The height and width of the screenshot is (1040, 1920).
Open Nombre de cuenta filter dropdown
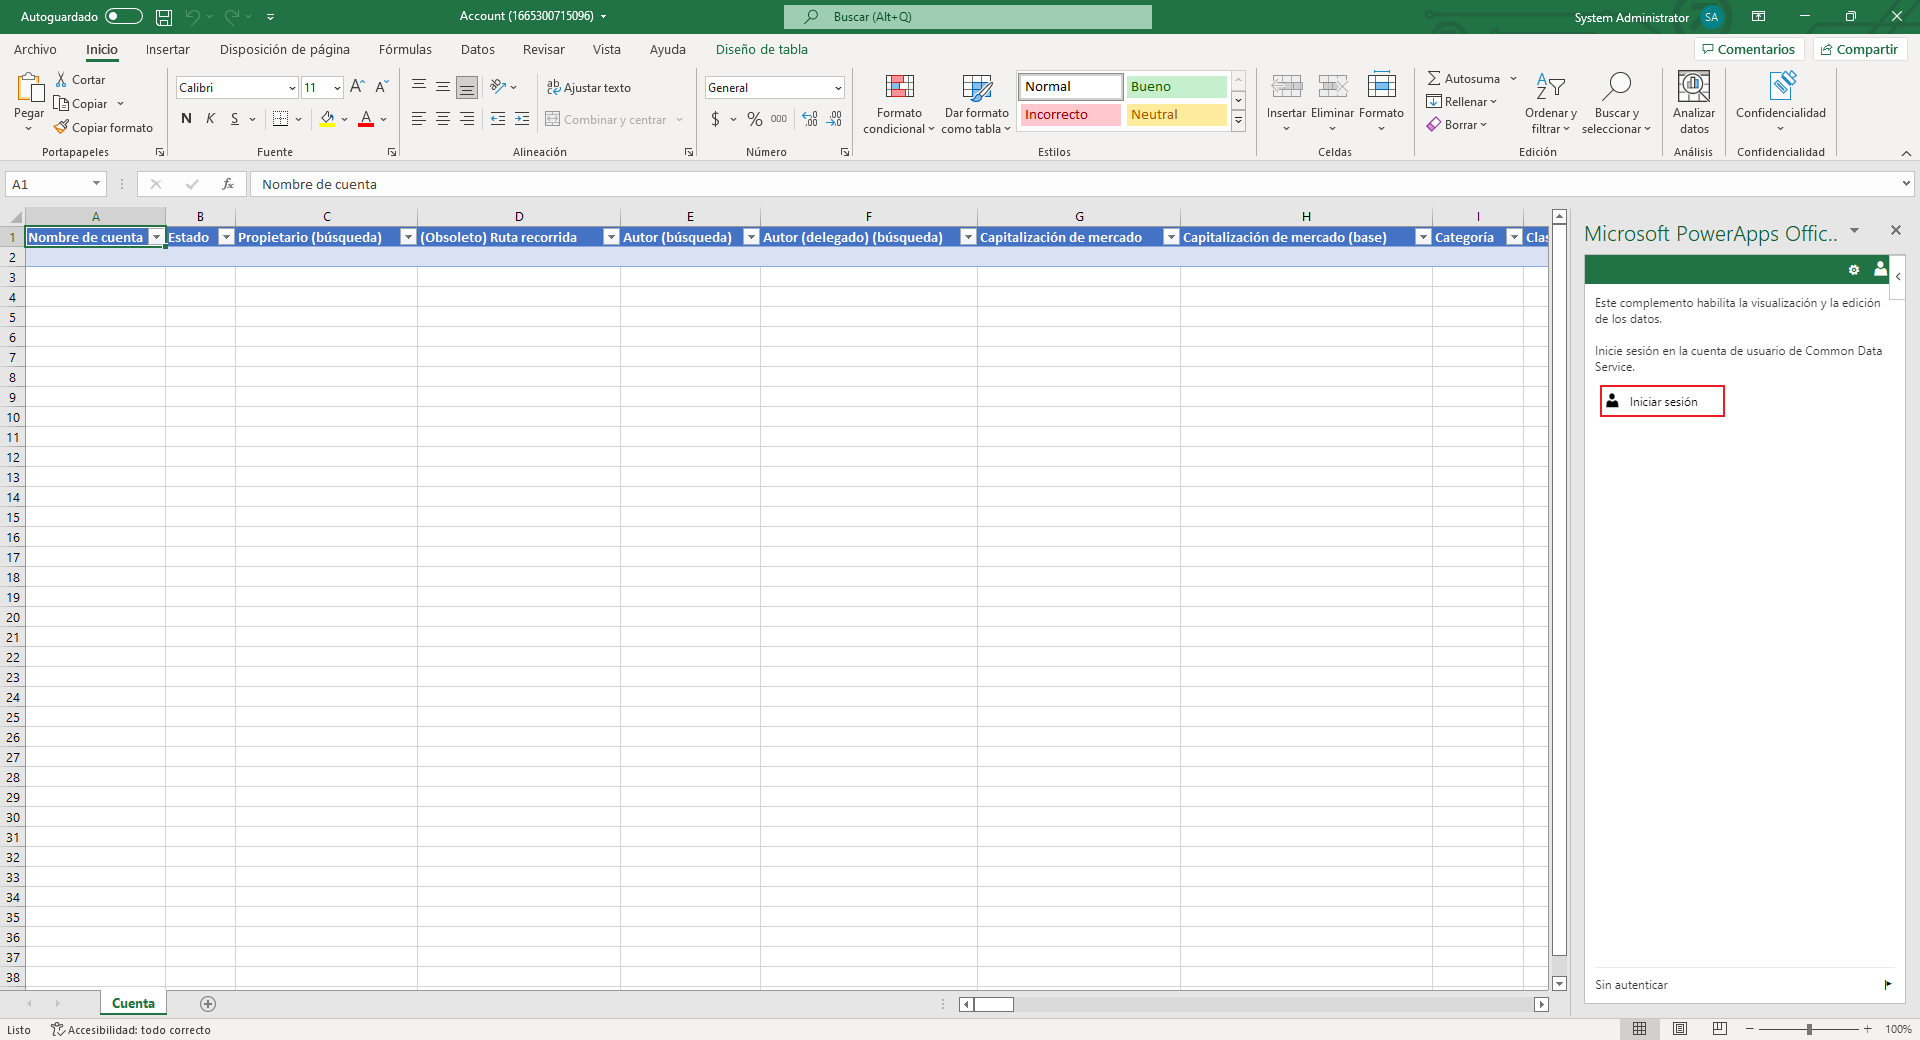pyautogui.click(x=156, y=237)
